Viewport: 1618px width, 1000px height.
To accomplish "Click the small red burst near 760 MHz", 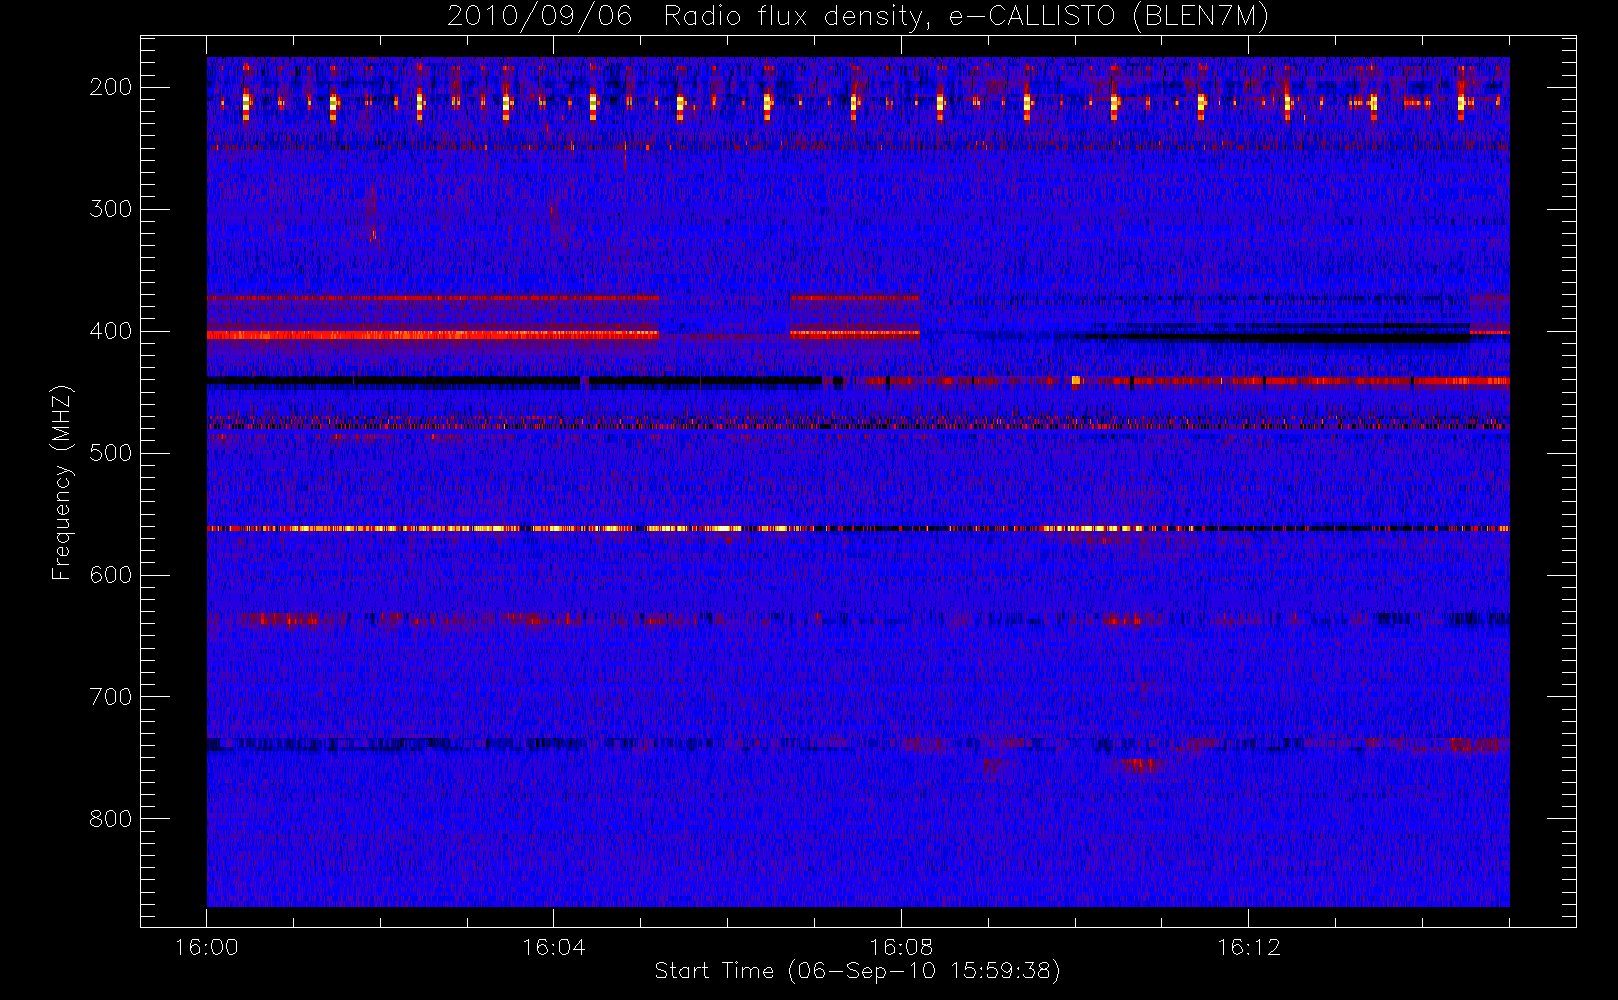I will pos(1141,766).
